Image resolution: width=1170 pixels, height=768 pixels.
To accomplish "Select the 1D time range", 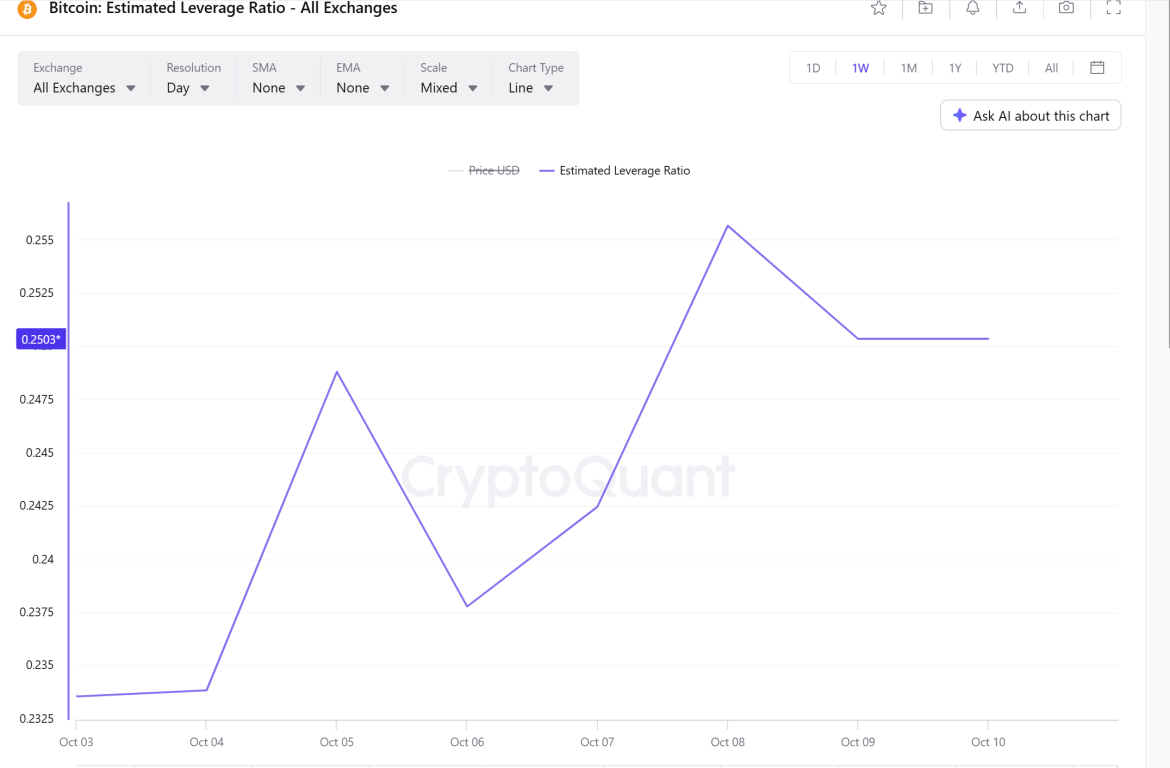I will tap(813, 68).
